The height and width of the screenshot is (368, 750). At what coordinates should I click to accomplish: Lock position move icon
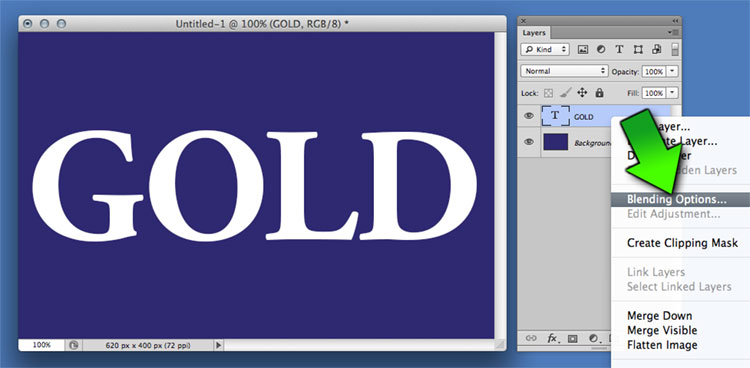click(x=582, y=93)
